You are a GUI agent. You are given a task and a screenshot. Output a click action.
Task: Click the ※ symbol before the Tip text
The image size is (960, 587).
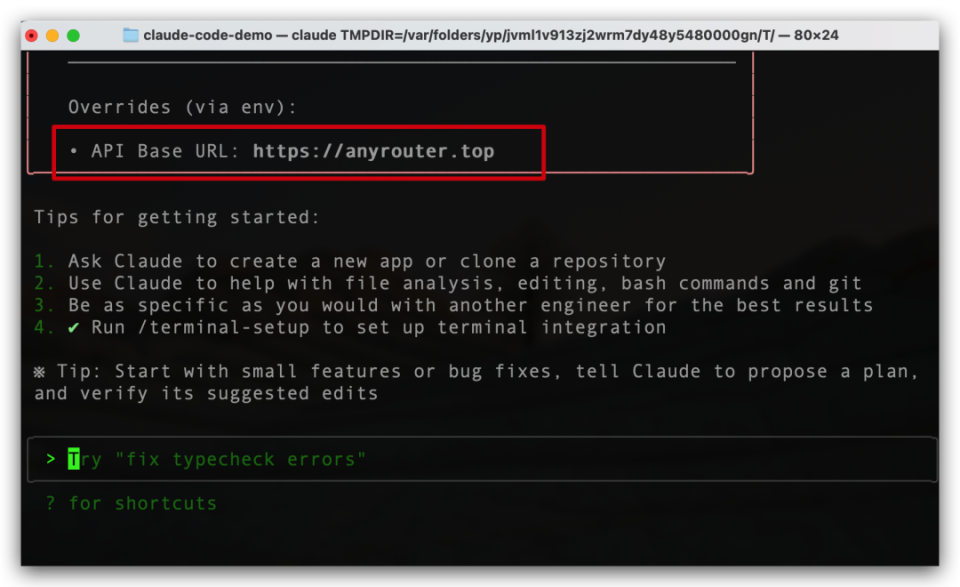coord(39,371)
